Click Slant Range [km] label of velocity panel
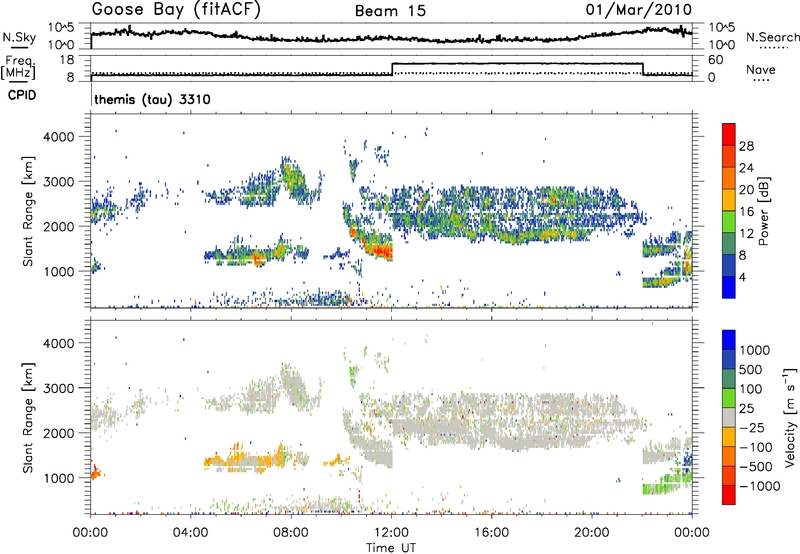Screen dimensions: 800x554 click(x=28, y=417)
